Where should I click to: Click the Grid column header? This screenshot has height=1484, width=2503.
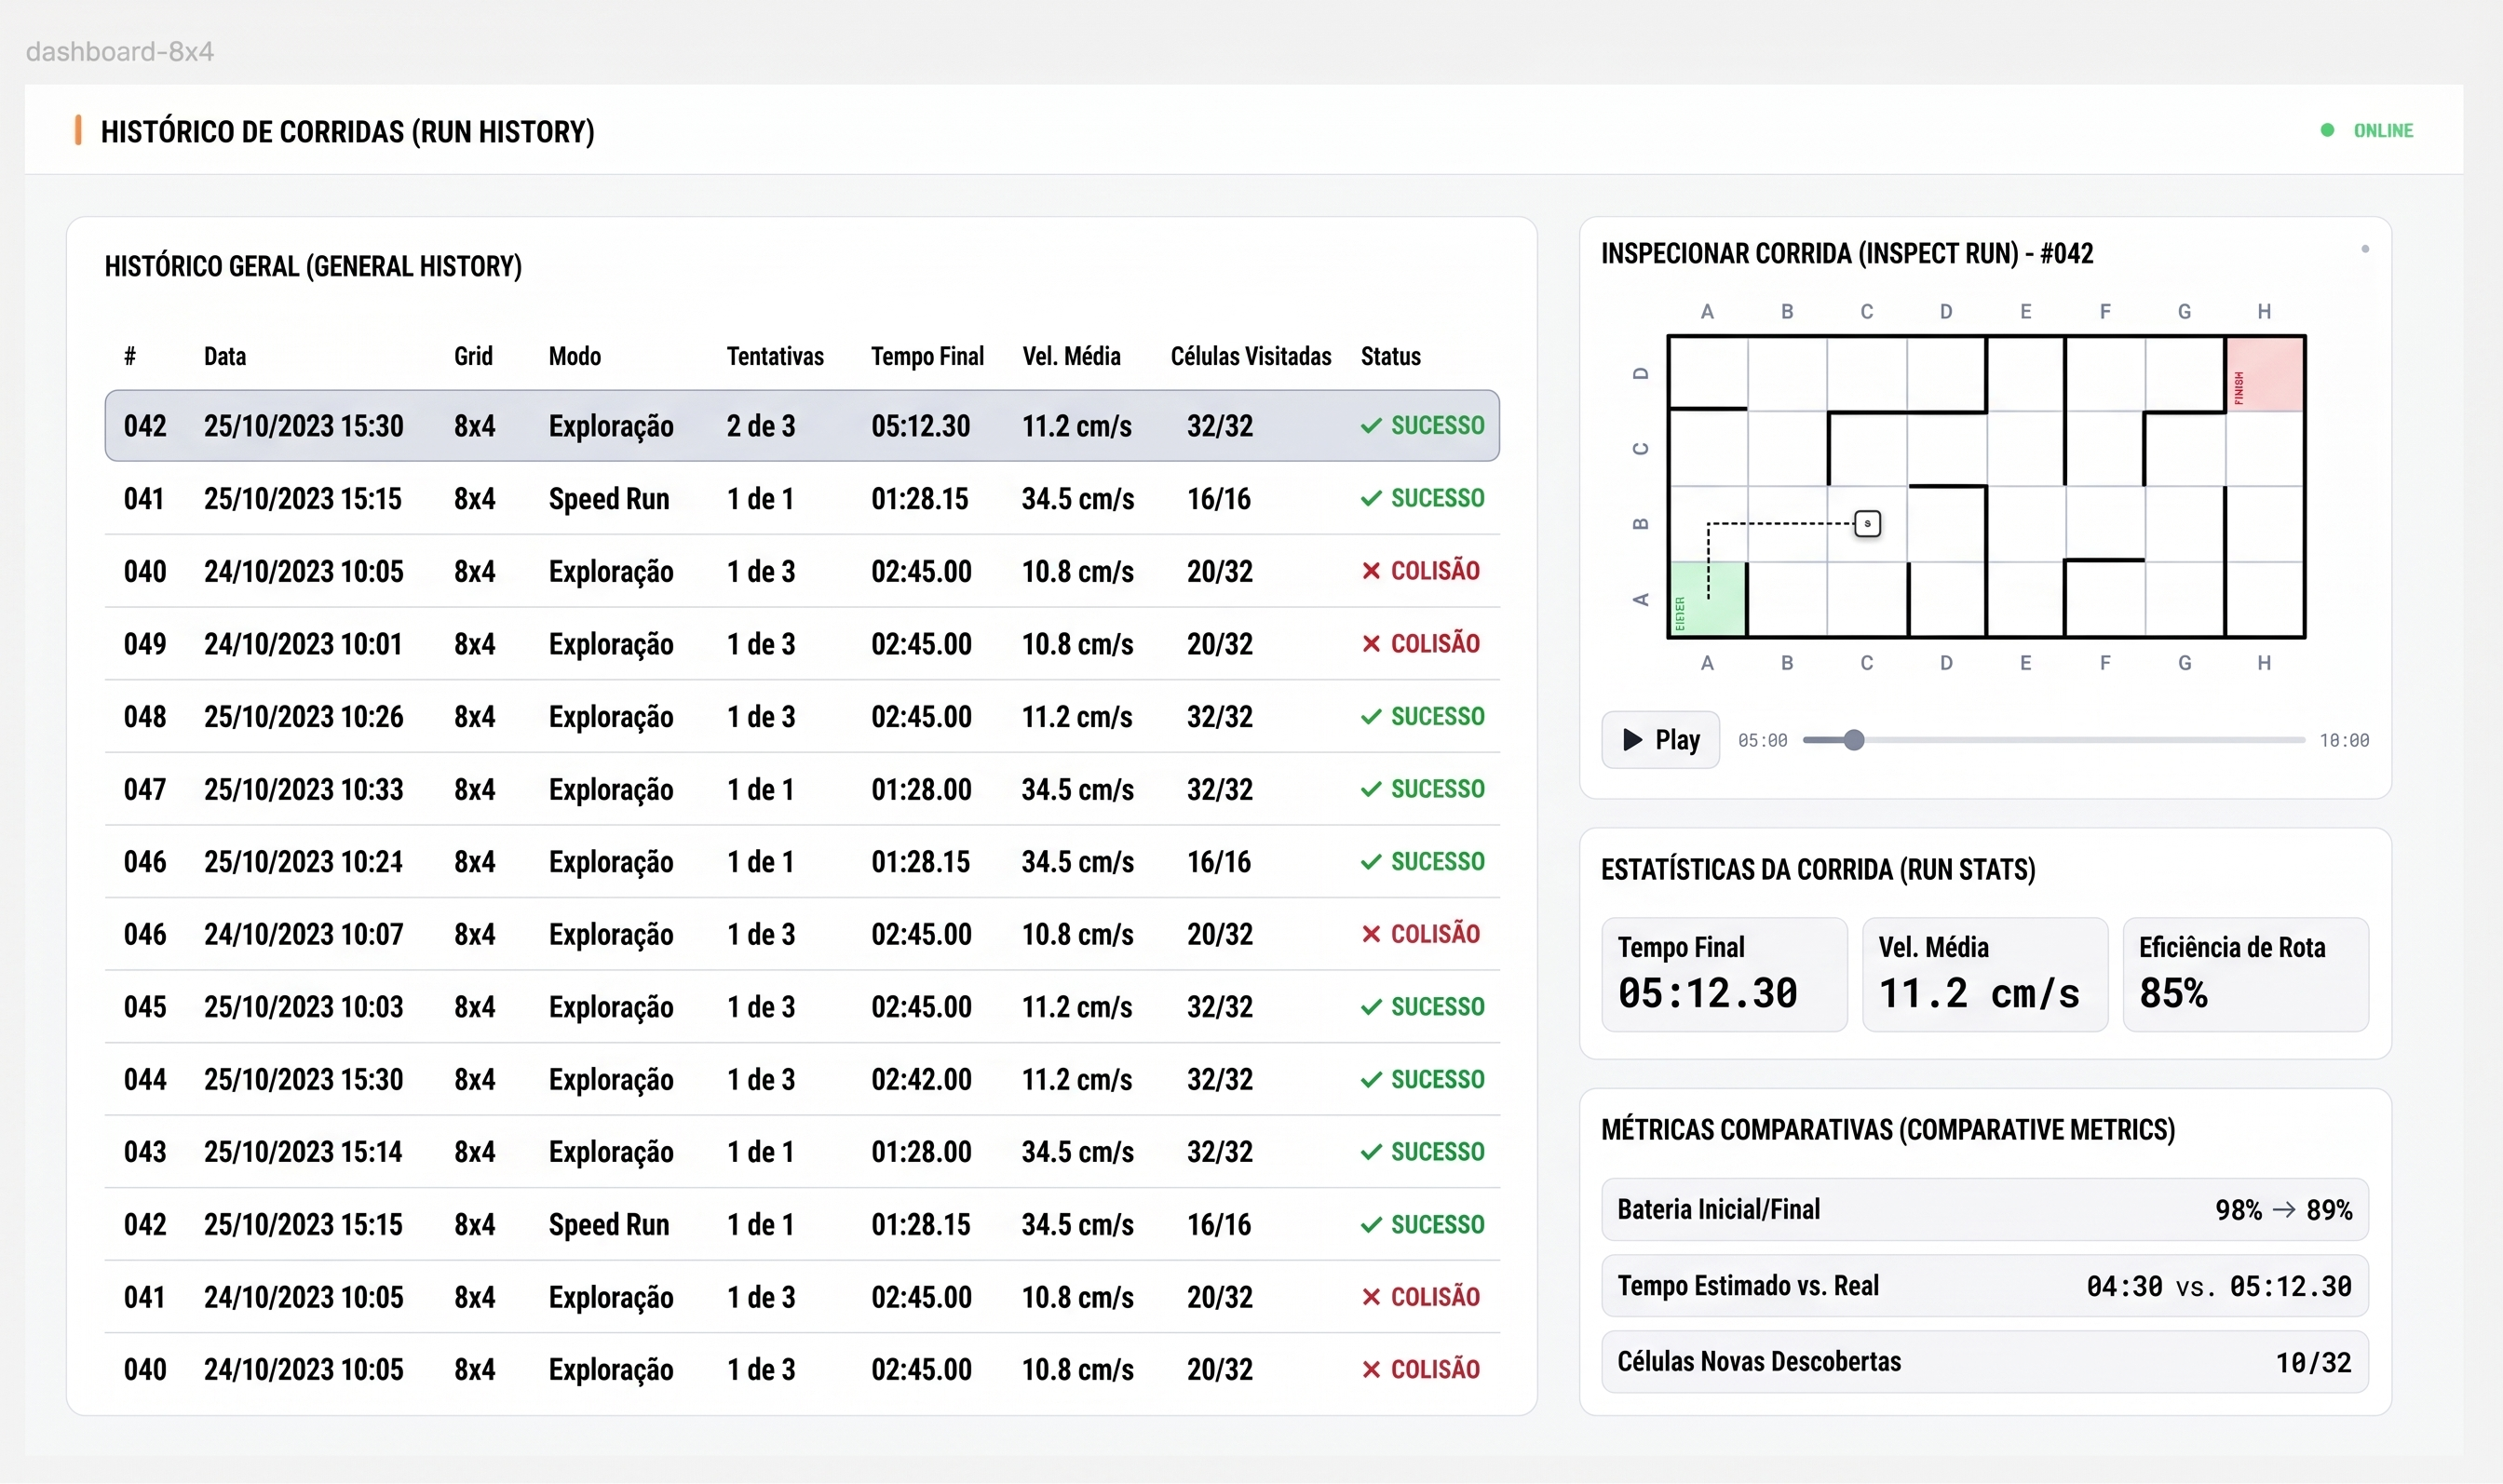click(x=473, y=356)
